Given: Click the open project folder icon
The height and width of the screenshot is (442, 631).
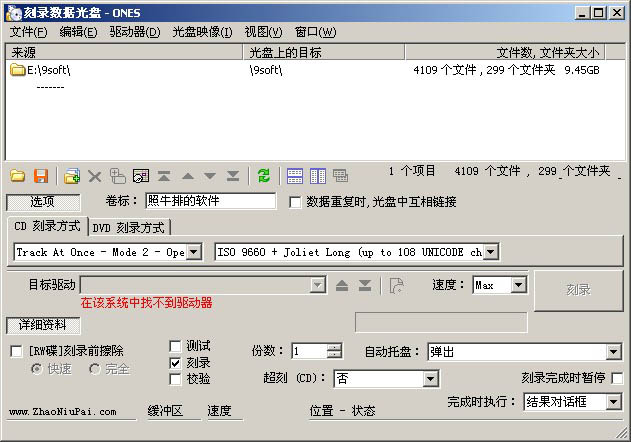Looking at the screenshot, I should (17, 176).
